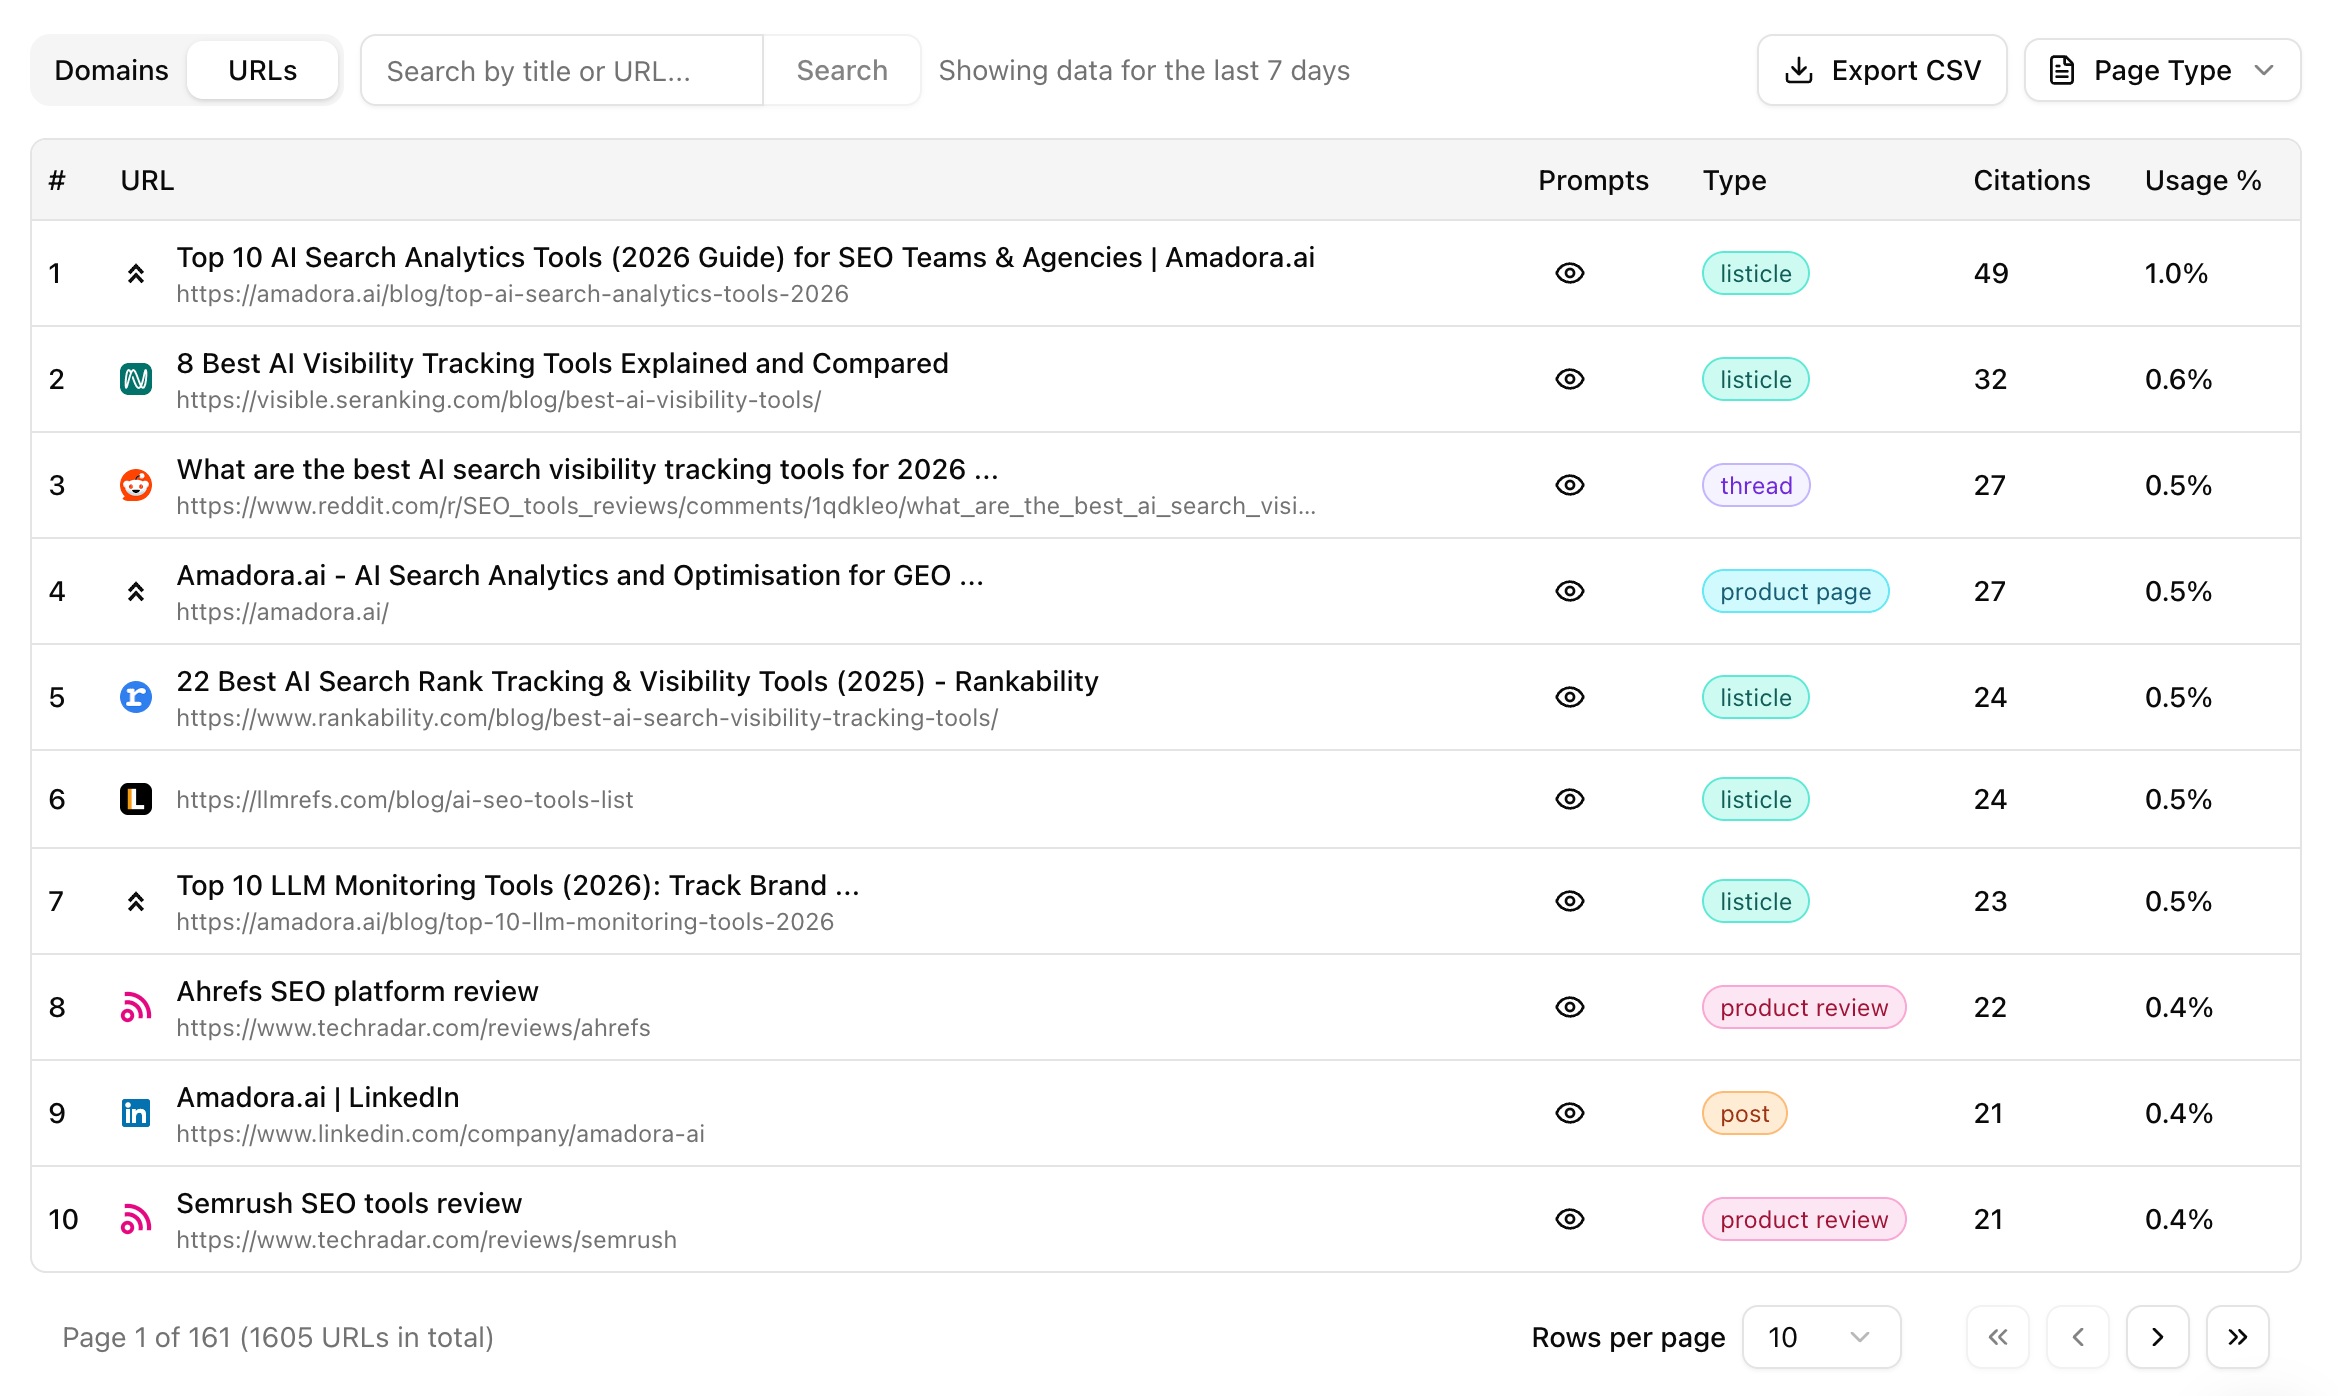This screenshot has height=1396, width=2338.
Task: Select the URLs tab
Action: coord(262,70)
